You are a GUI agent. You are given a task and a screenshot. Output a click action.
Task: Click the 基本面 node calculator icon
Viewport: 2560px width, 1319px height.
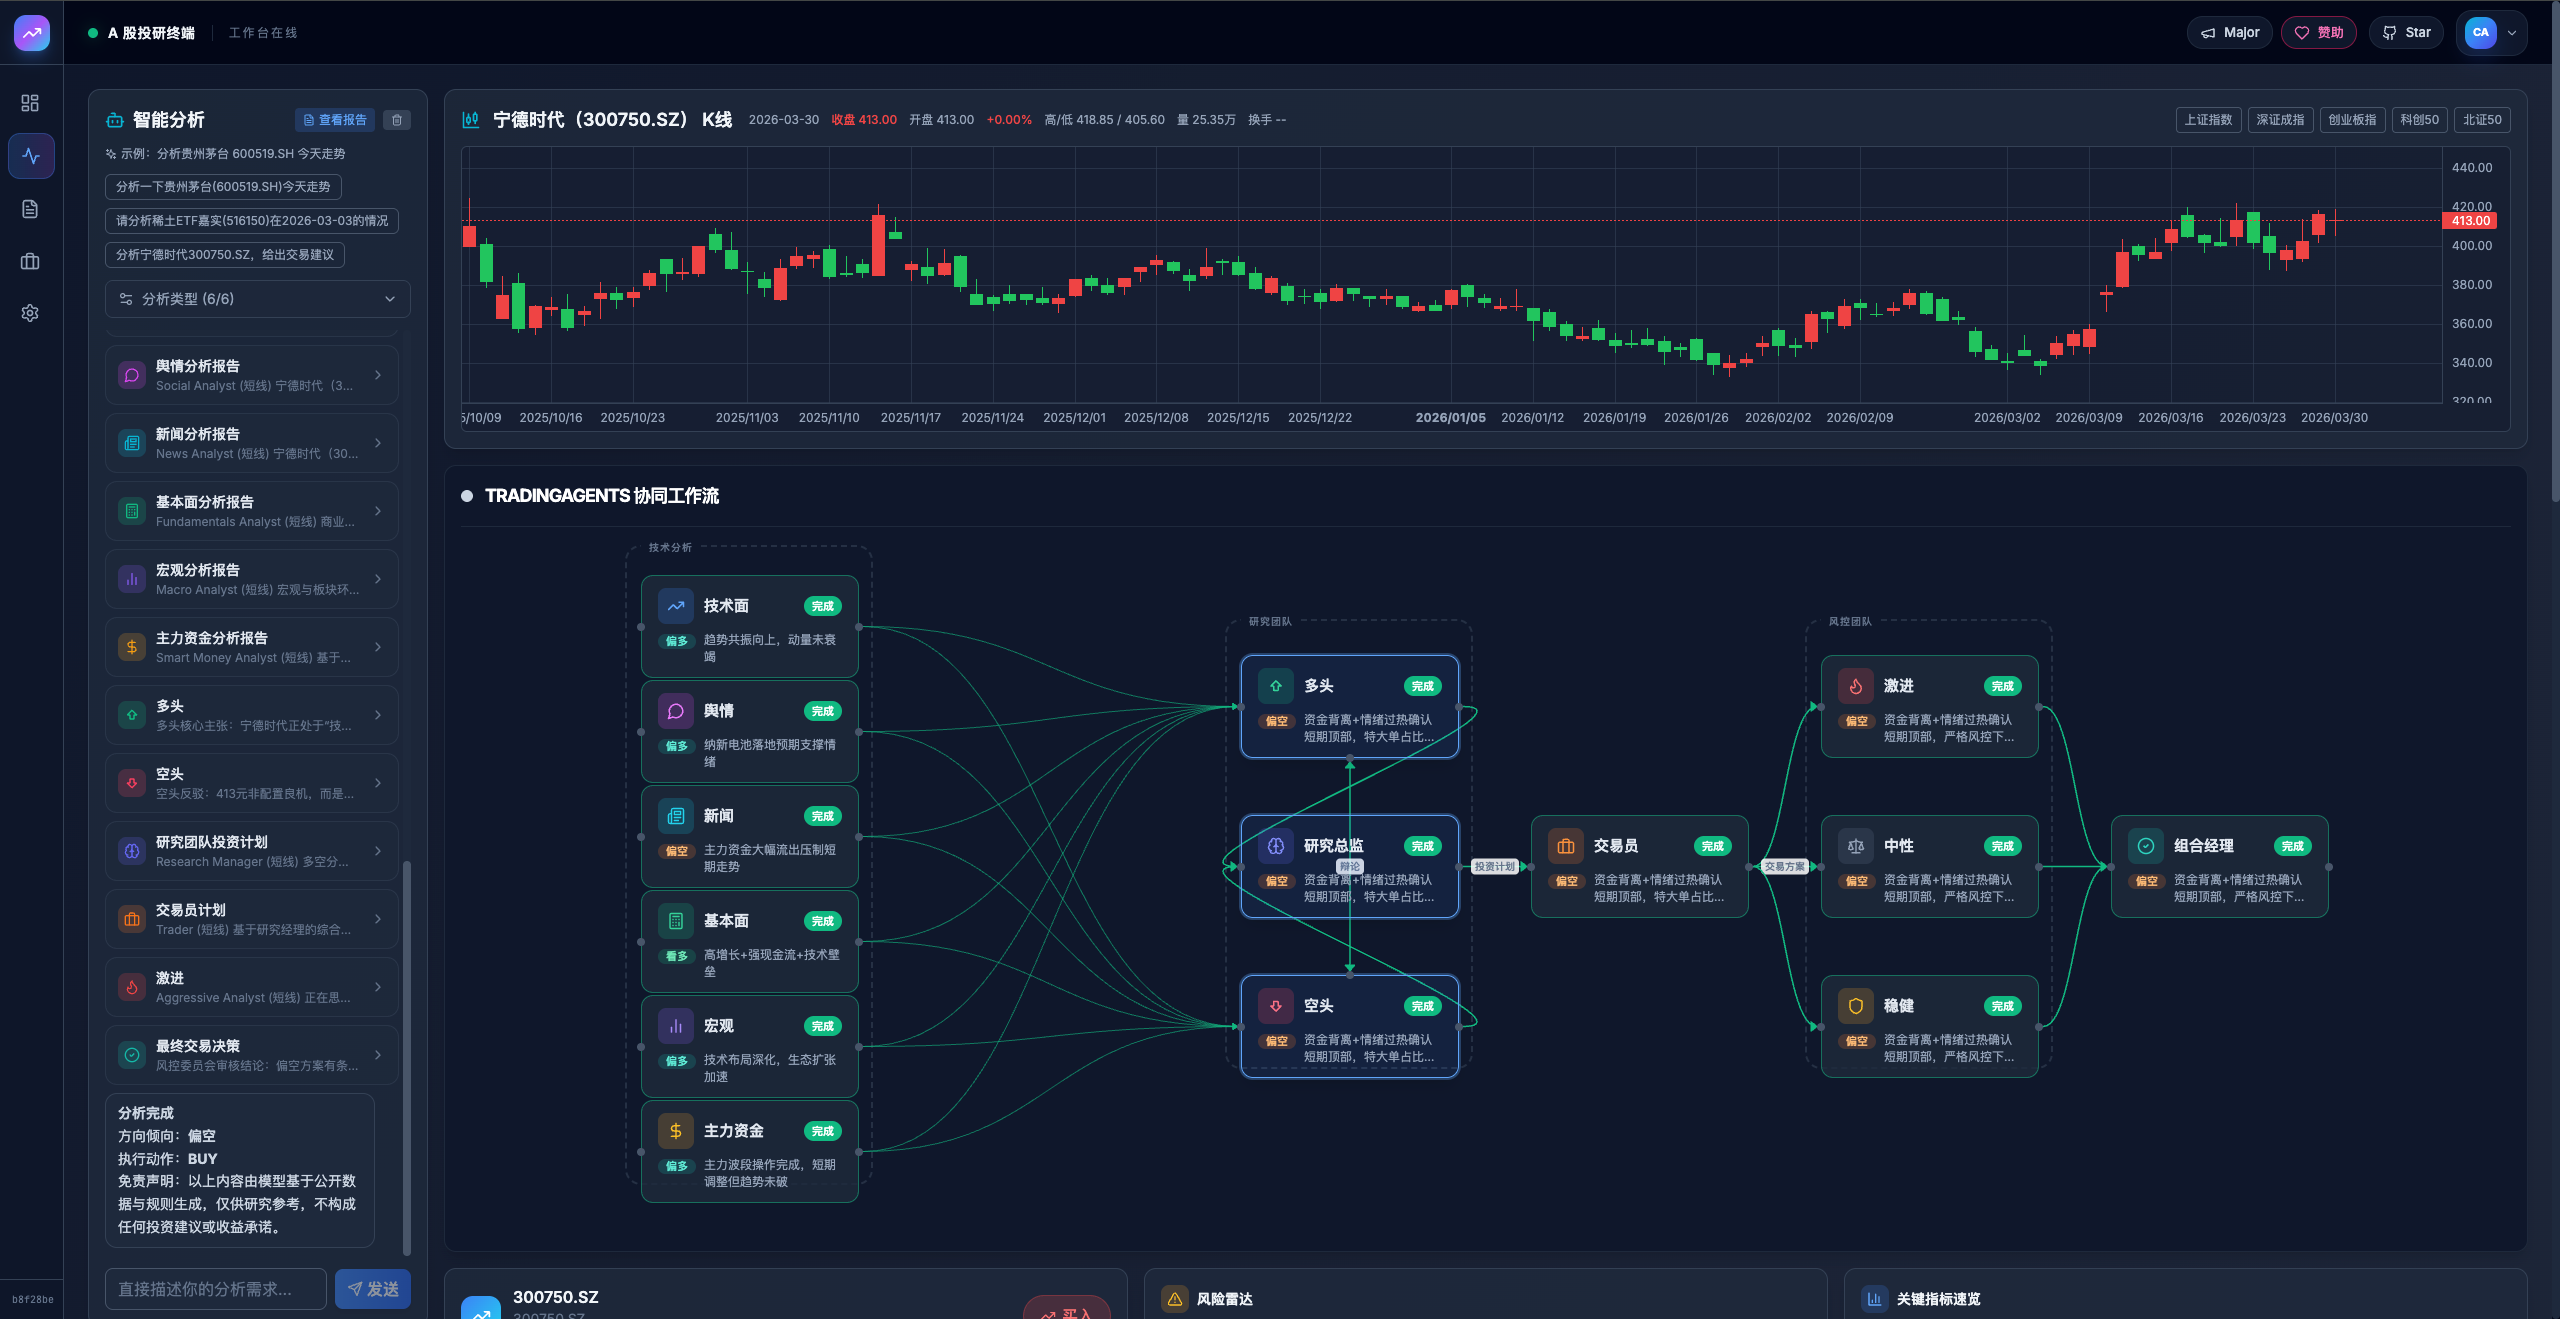pos(676,921)
